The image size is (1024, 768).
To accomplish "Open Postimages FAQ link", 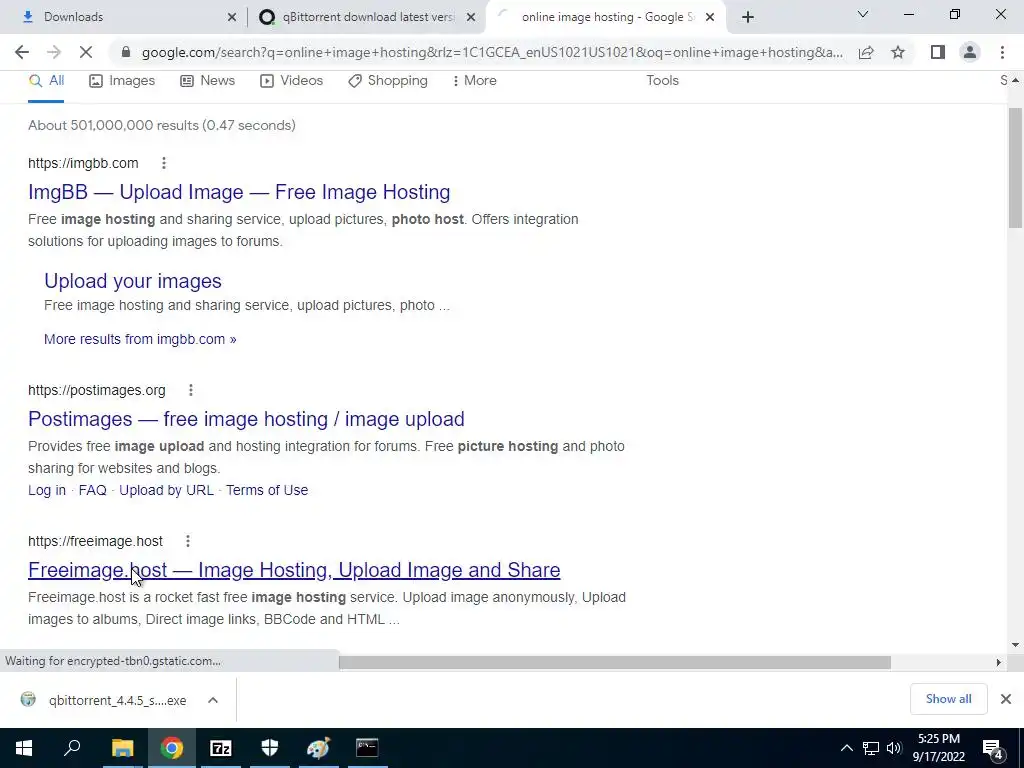I will [92, 490].
